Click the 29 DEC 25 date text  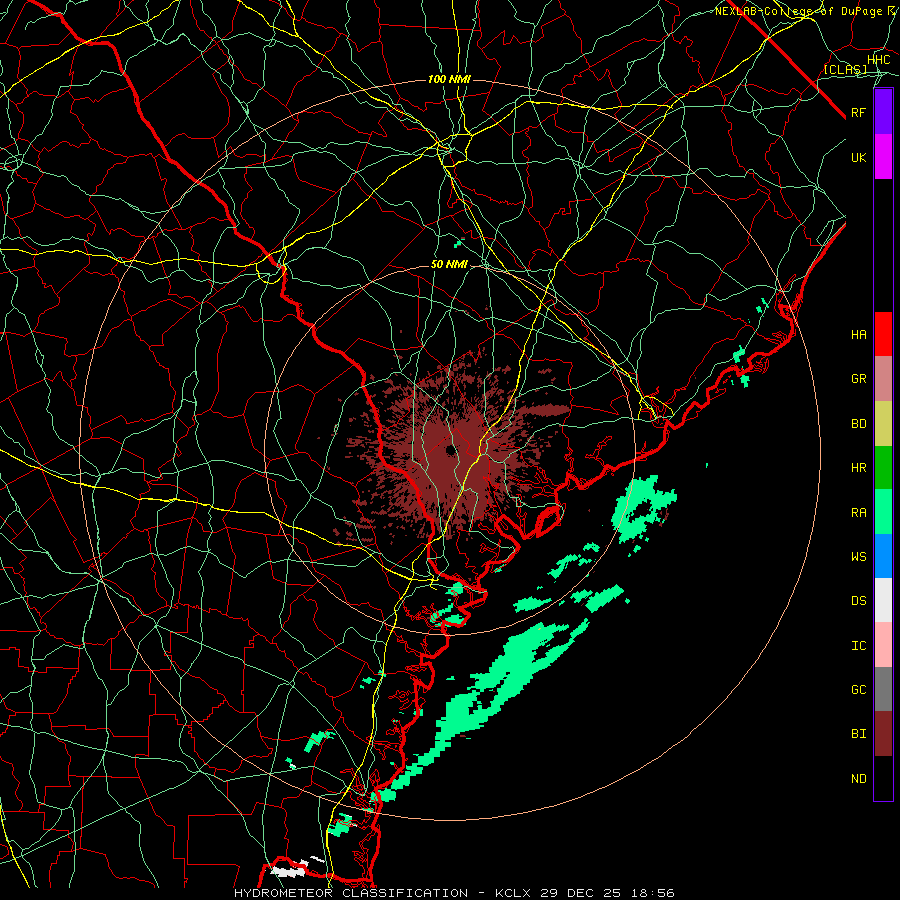[581, 893]
